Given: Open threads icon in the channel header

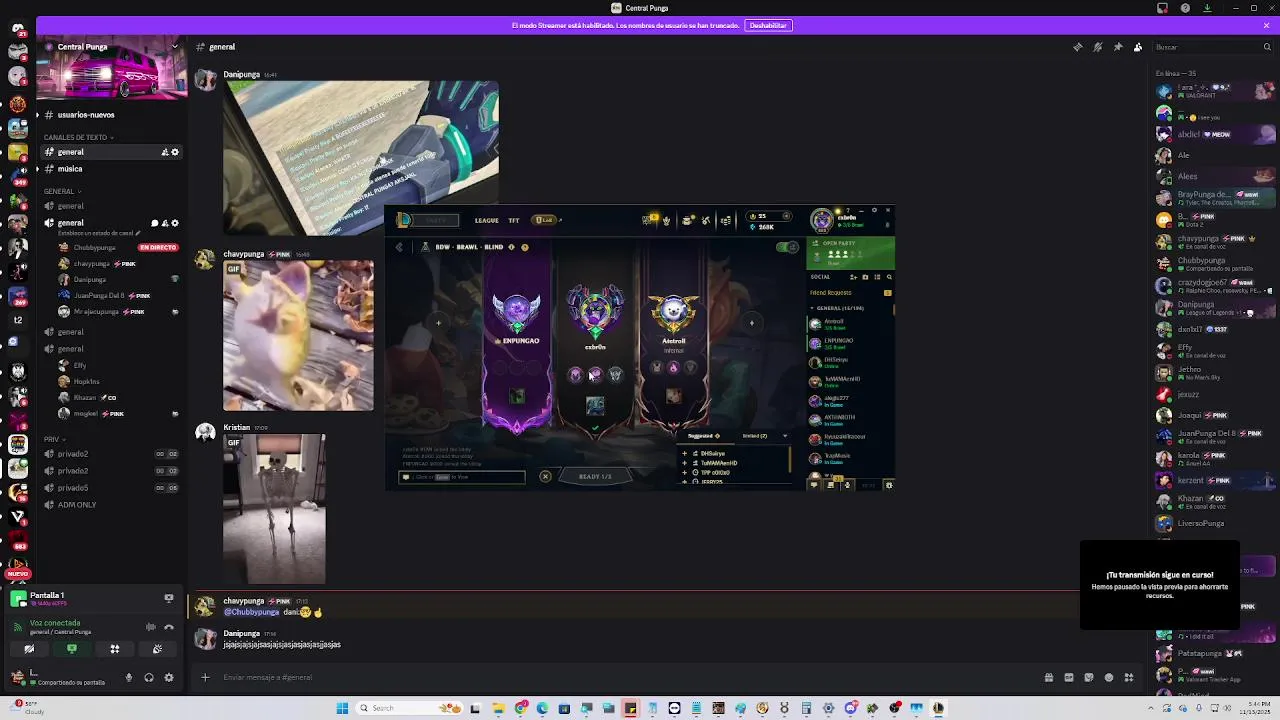Looking at the screenshot, I should tap(1078, 47).
